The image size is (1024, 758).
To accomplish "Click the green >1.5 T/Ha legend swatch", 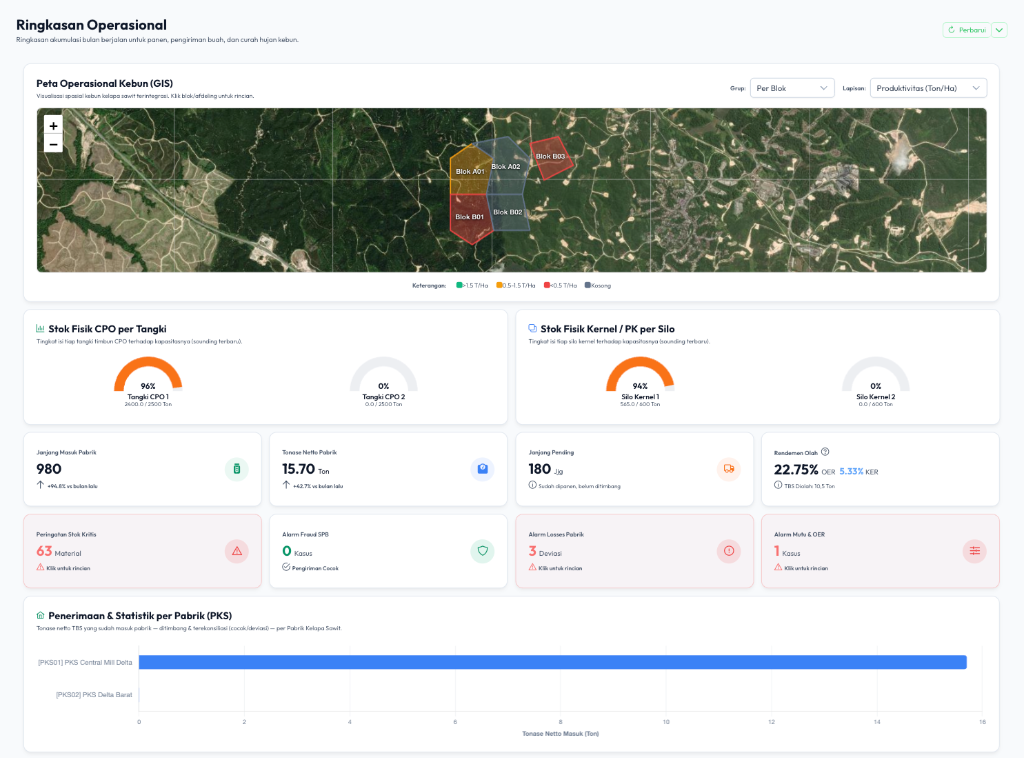I will (x=459, y=285).
